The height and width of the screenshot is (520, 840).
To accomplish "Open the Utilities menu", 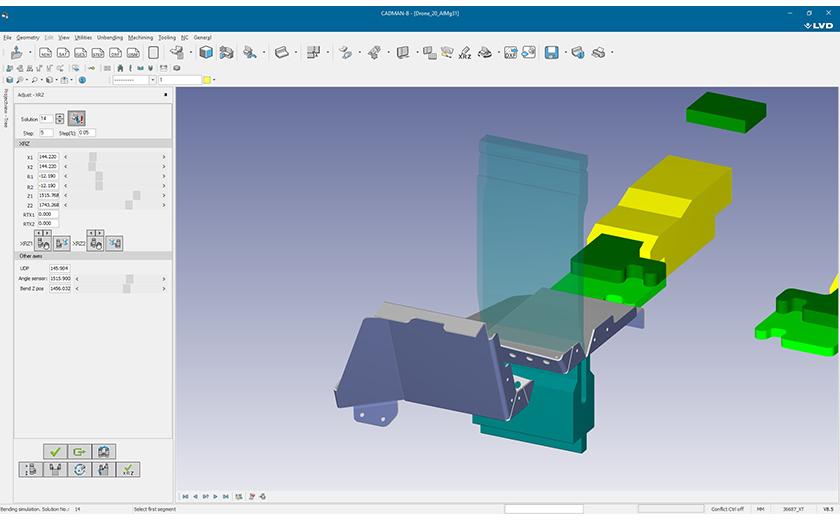I will pyautogui.click(x=83, y=37).
